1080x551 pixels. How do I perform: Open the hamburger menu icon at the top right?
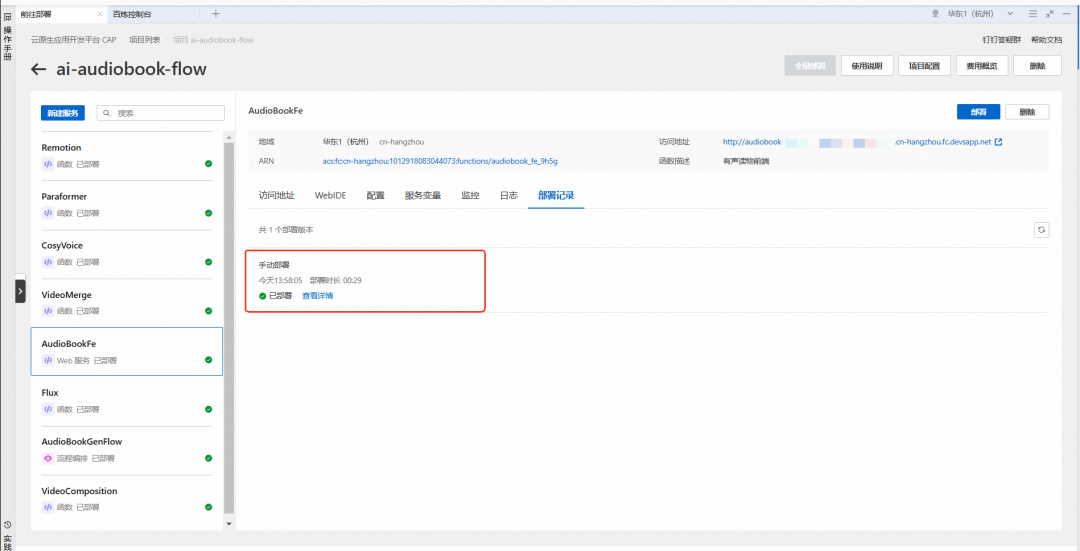(1032, 13)
